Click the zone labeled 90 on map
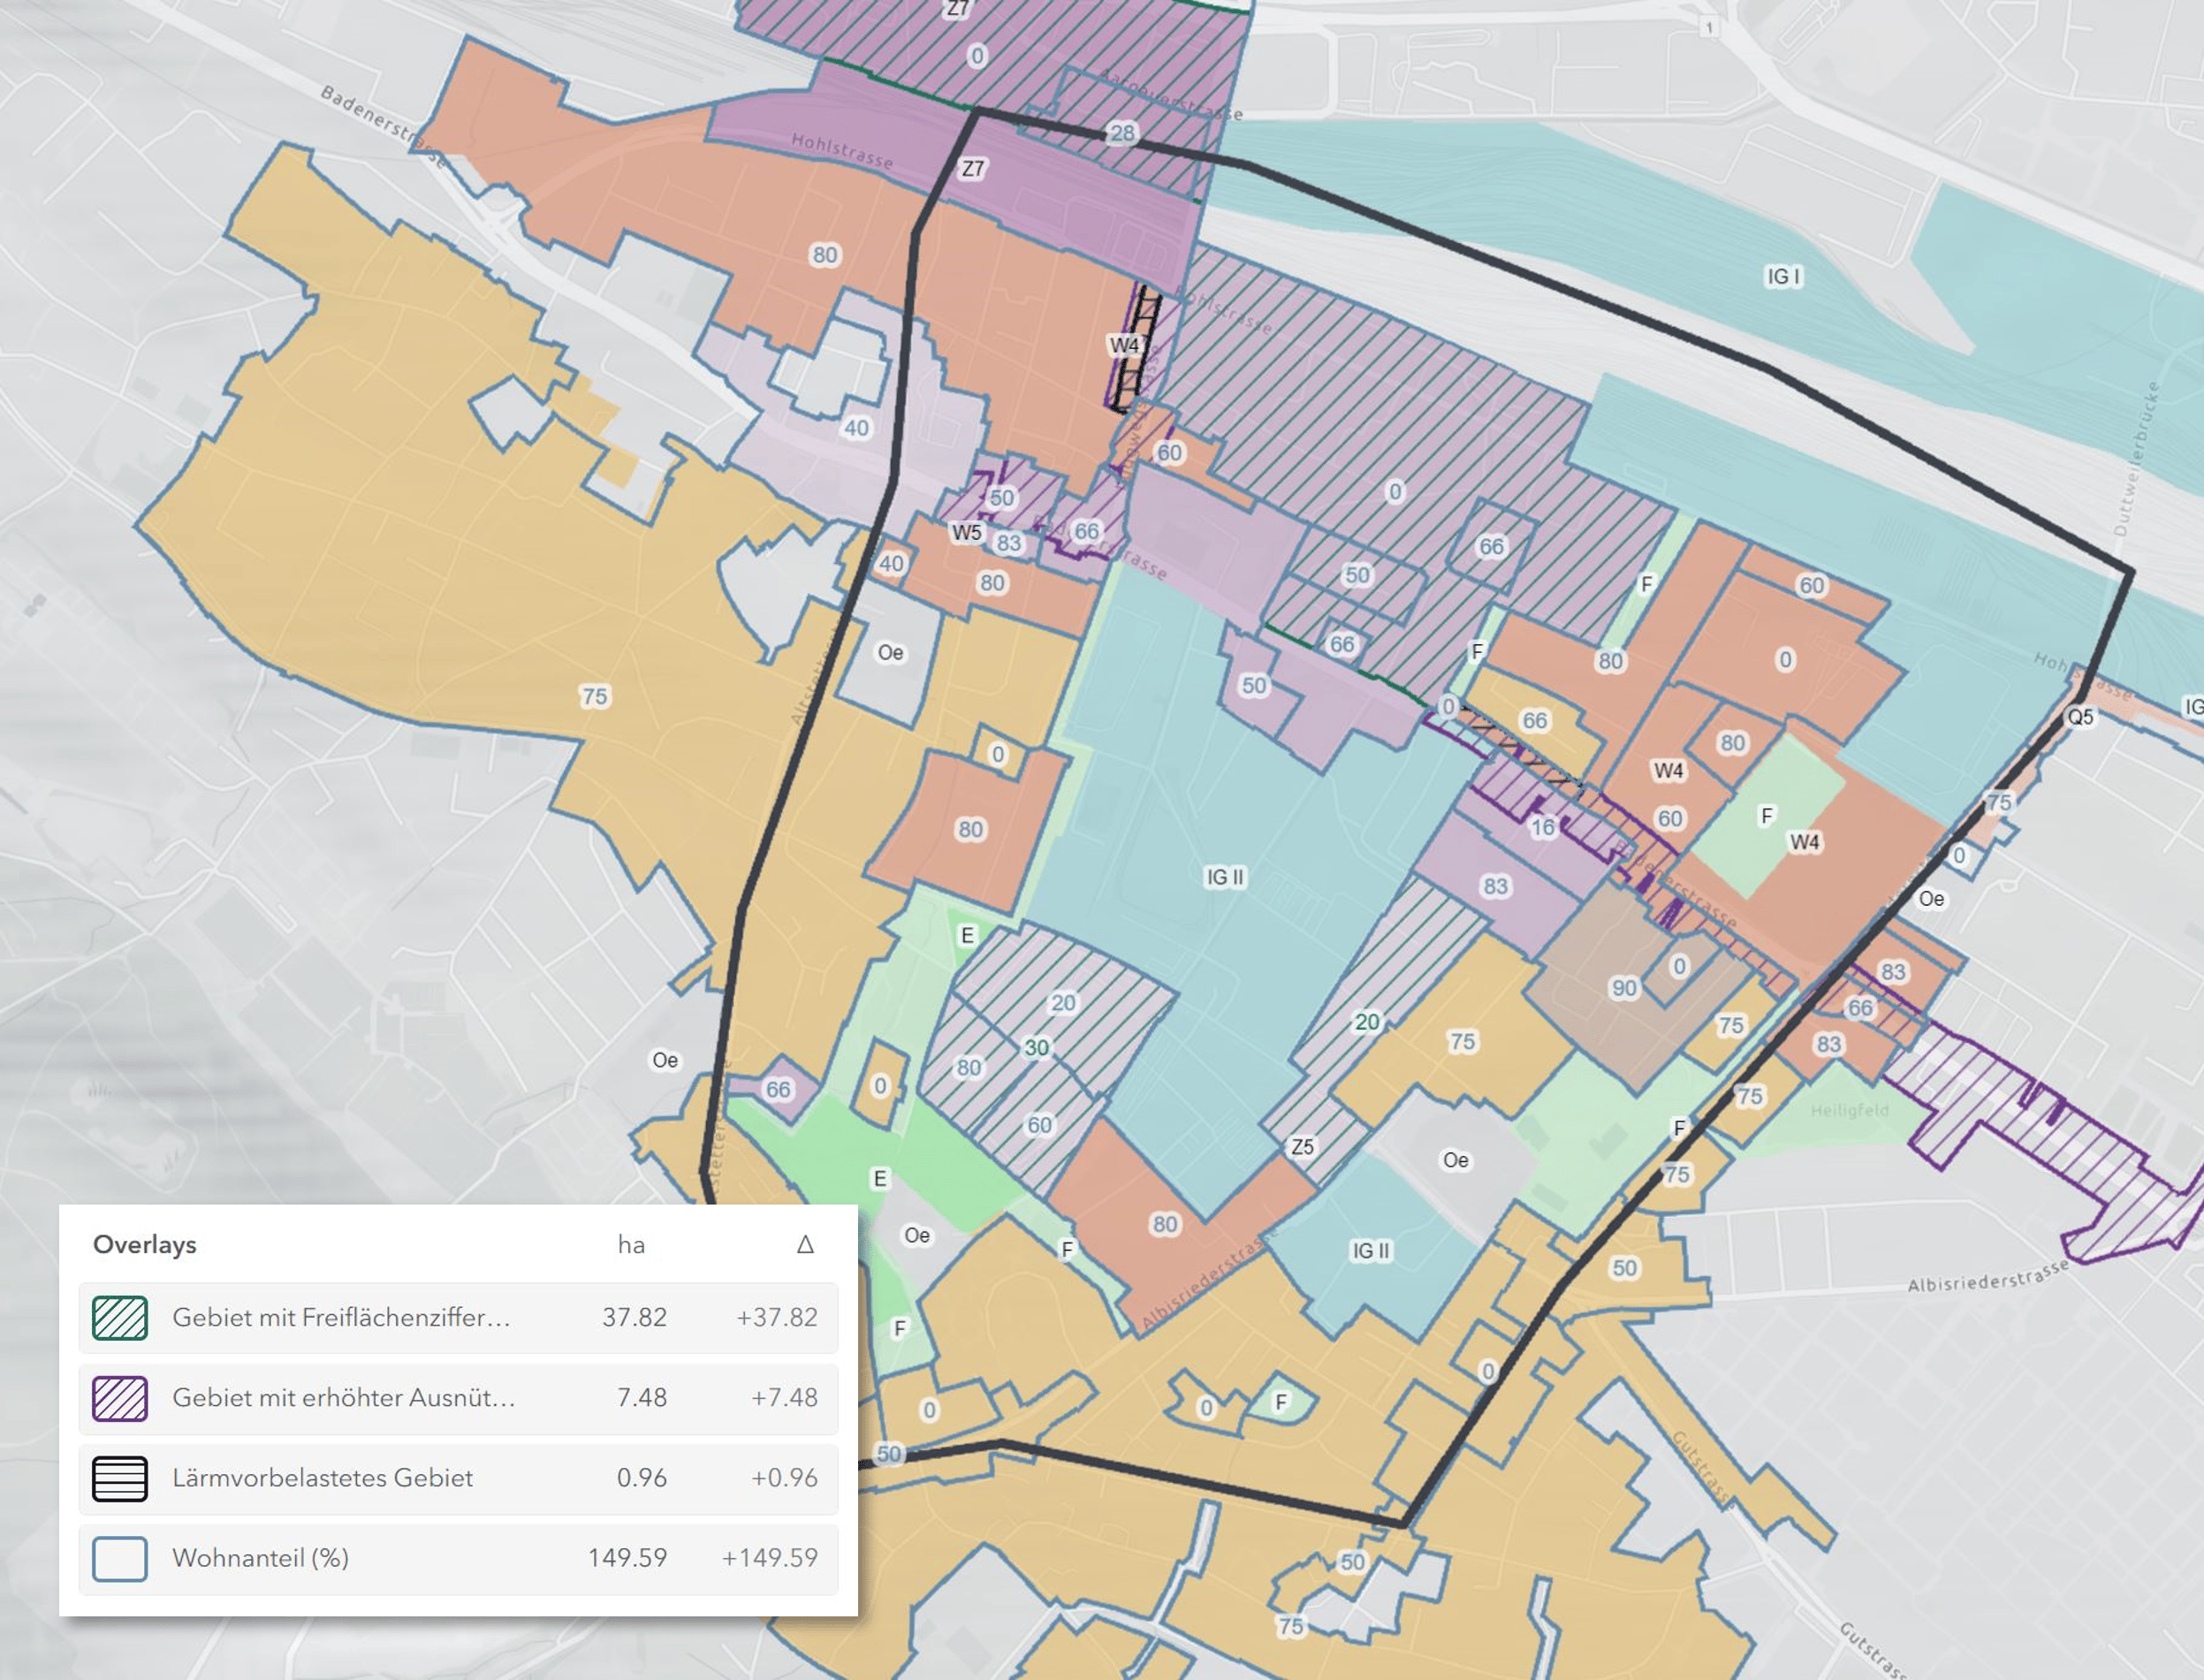The height and width of the screenshot is (1680, 2204). click(x=1624, y=989)
